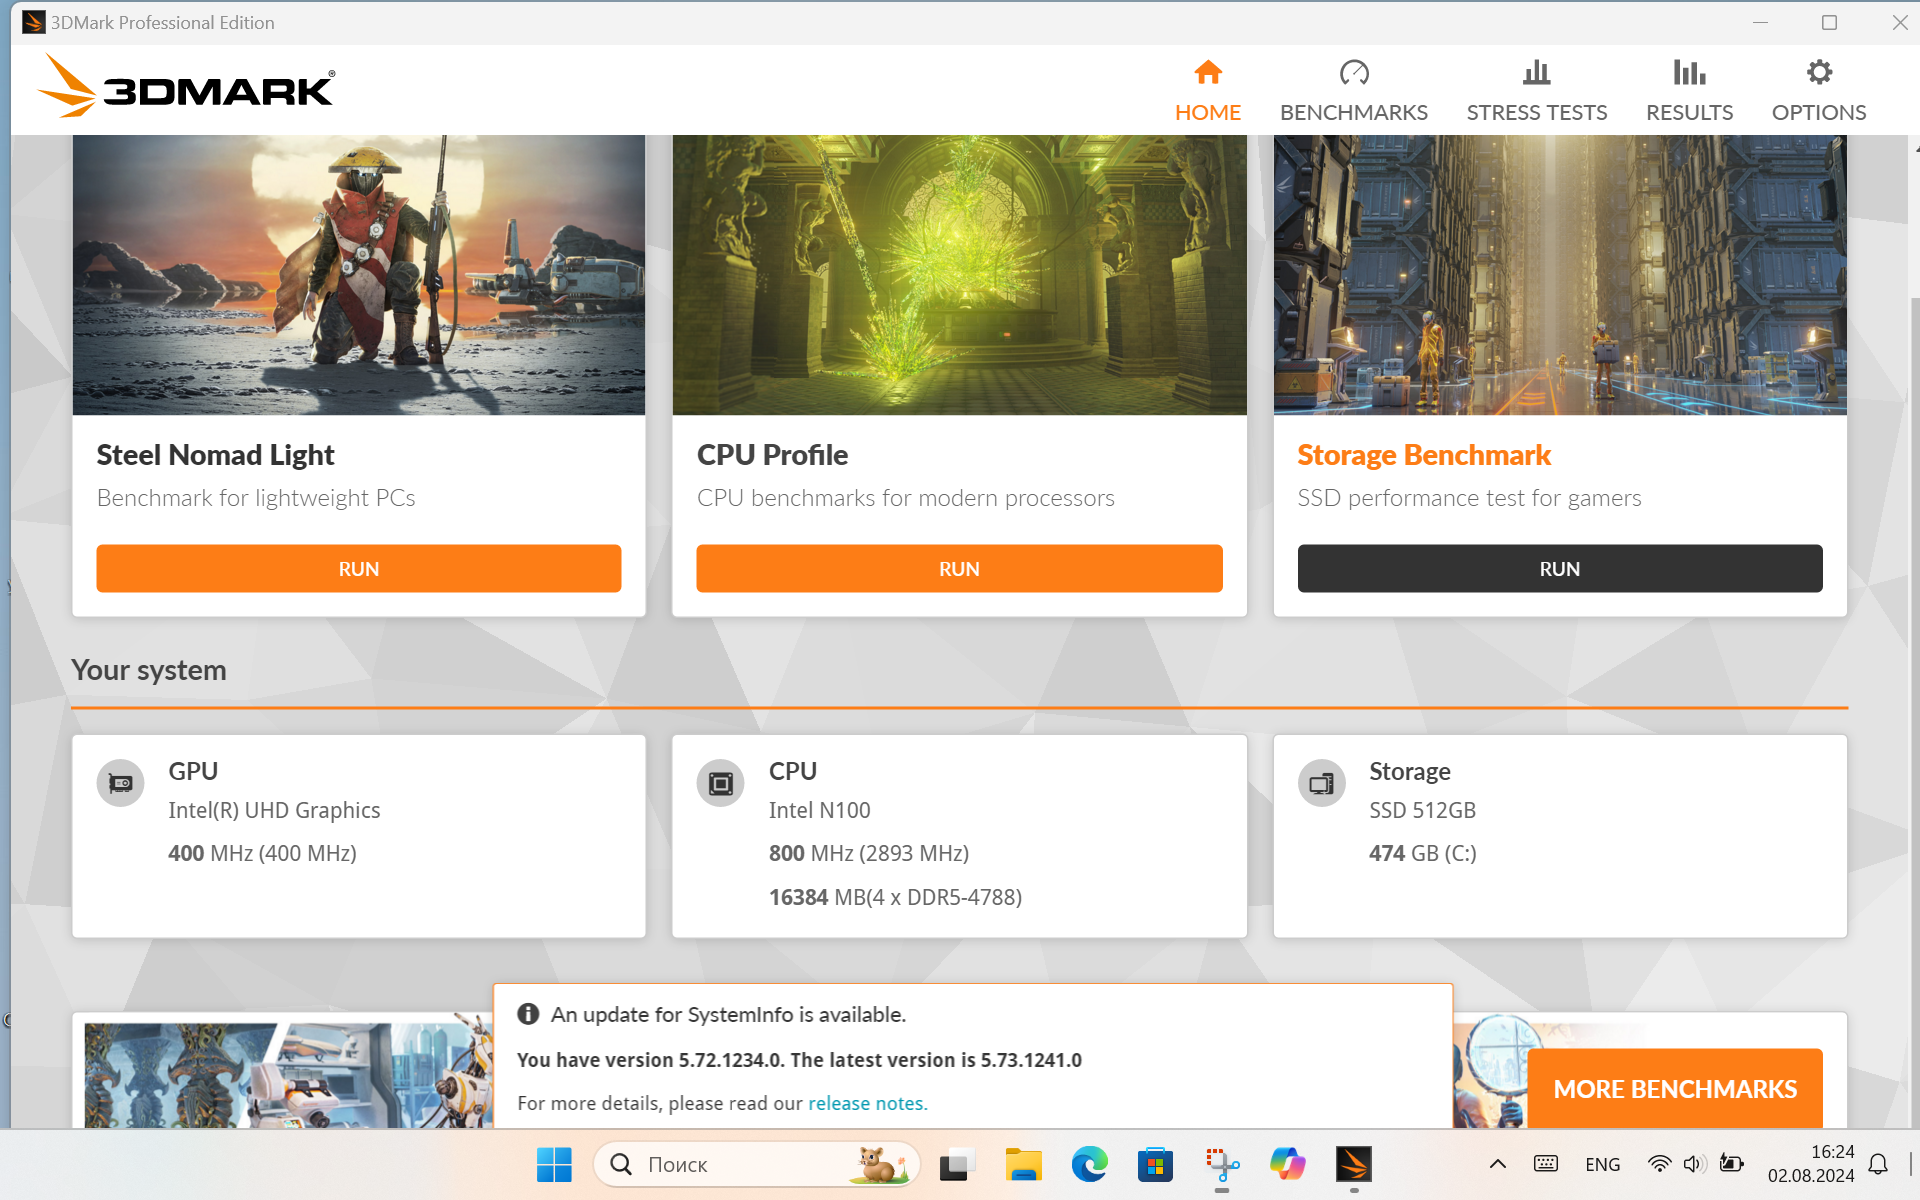Open Microsoft Edge from the taskbar
This screenshot has width=1920, height=1200.
coord(1089,1164)
